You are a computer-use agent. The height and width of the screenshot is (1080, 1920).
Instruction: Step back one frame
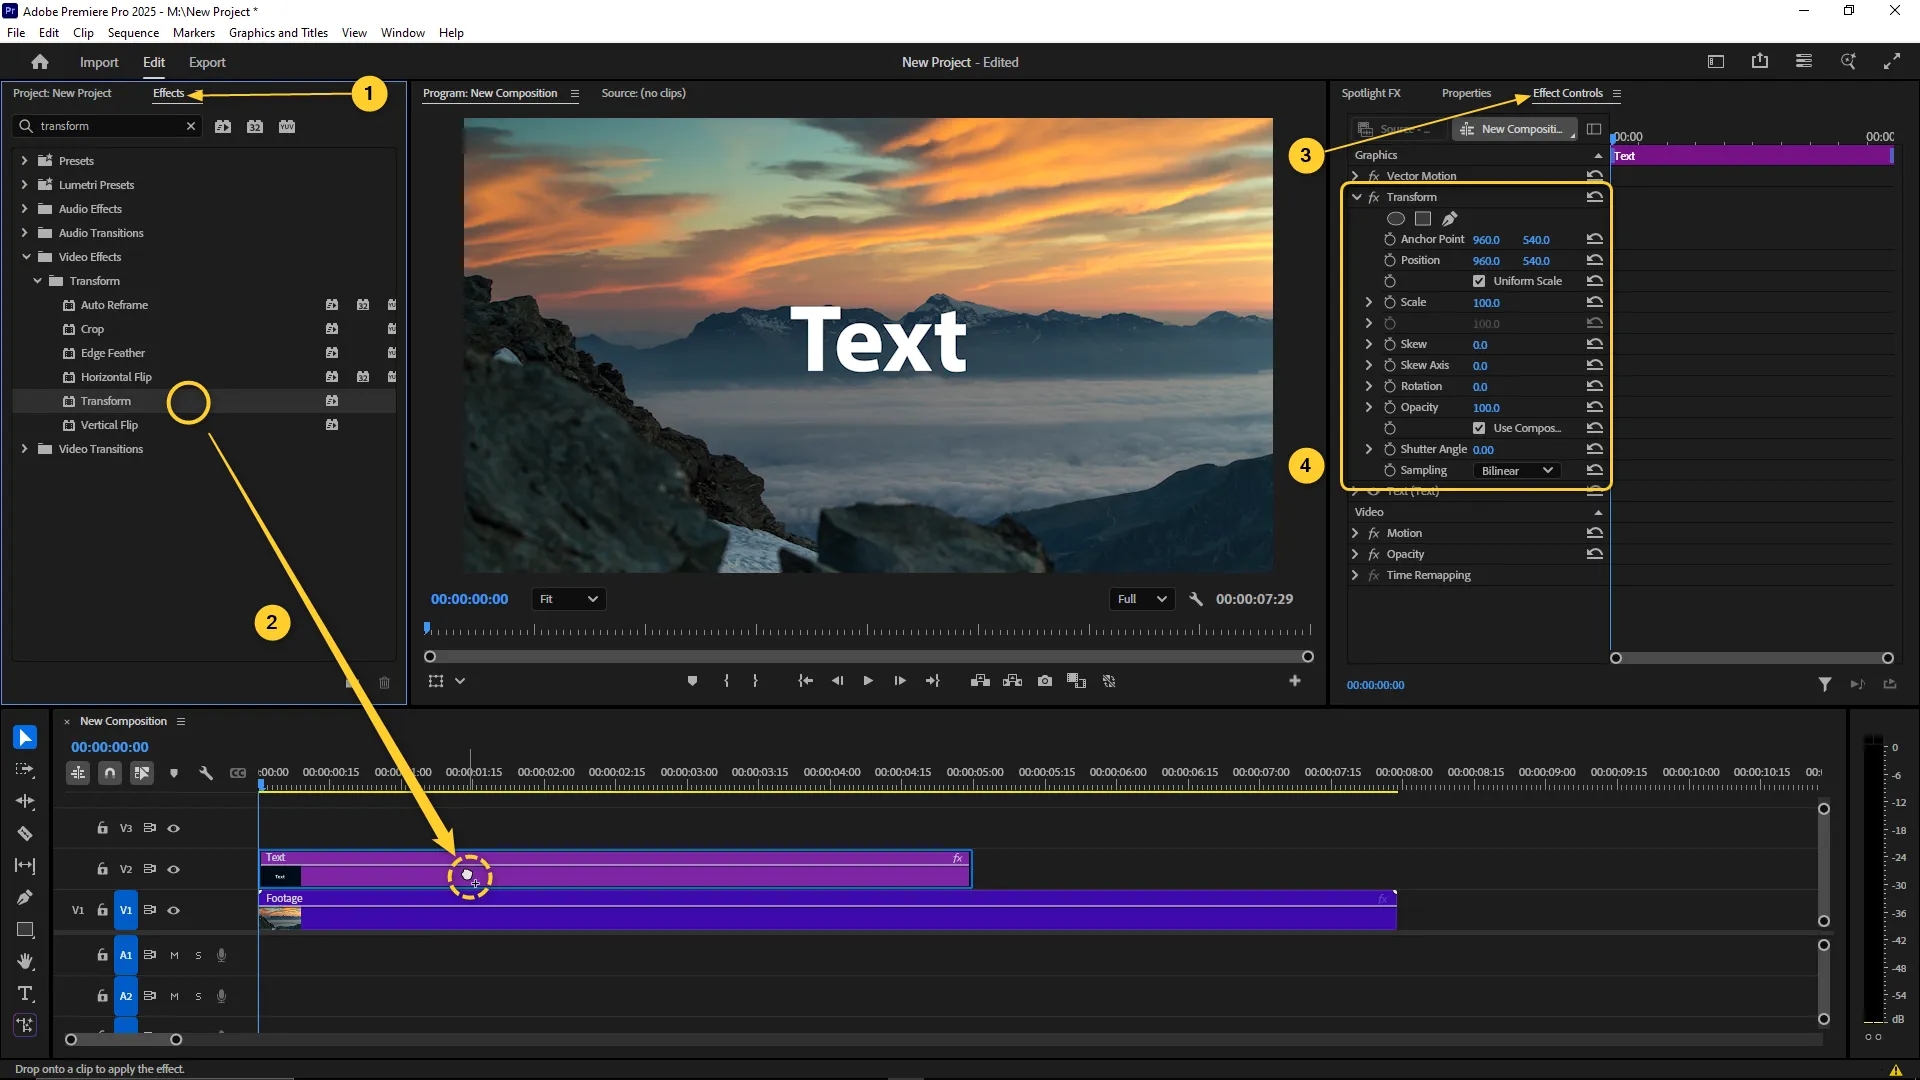(x=837, y=681)
